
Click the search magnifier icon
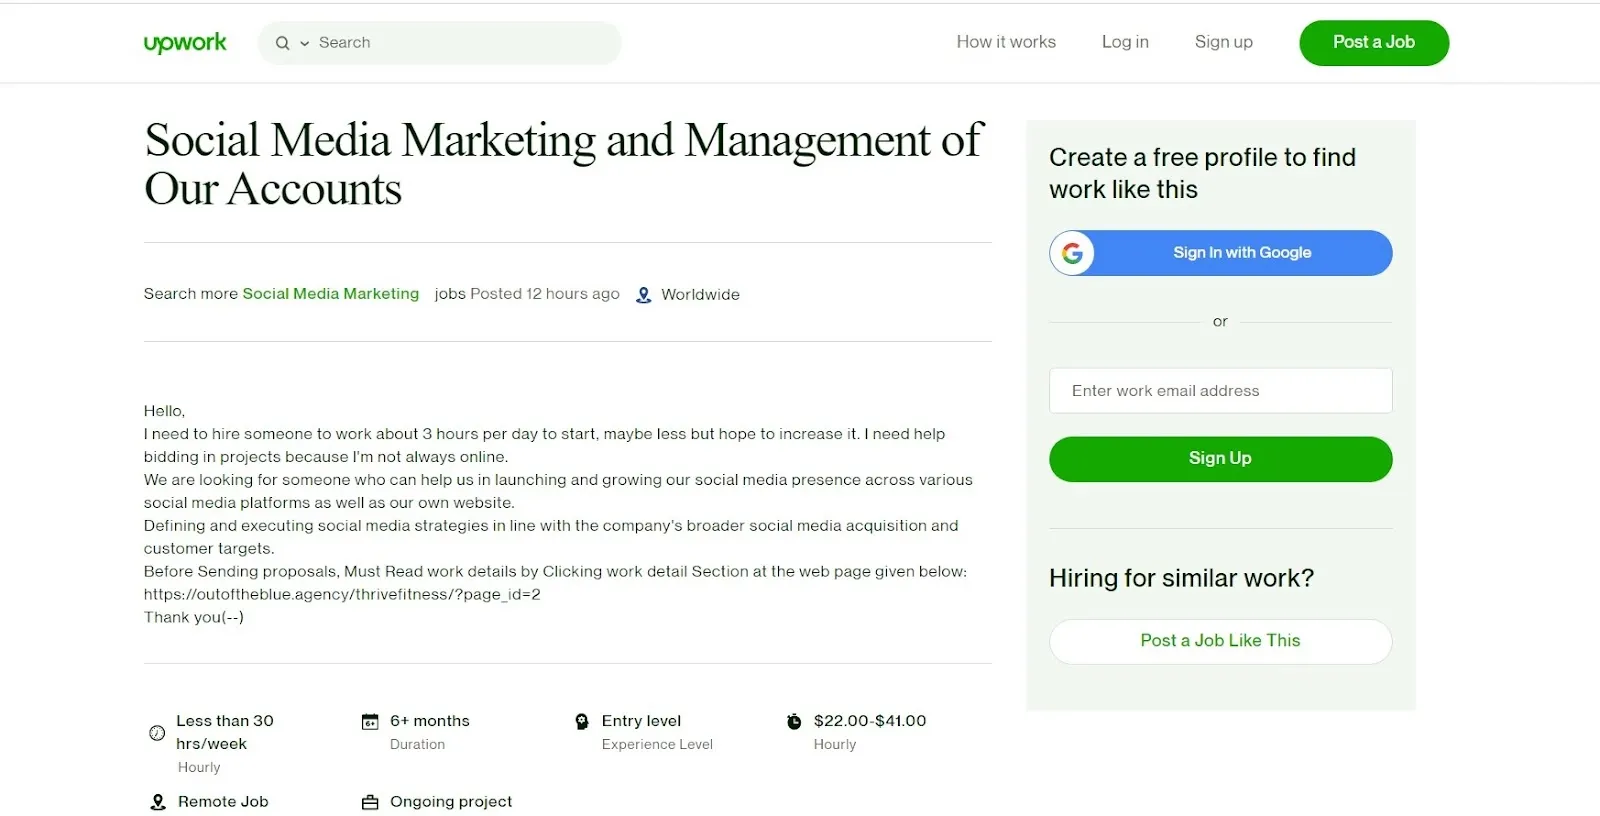coord(283,43)
